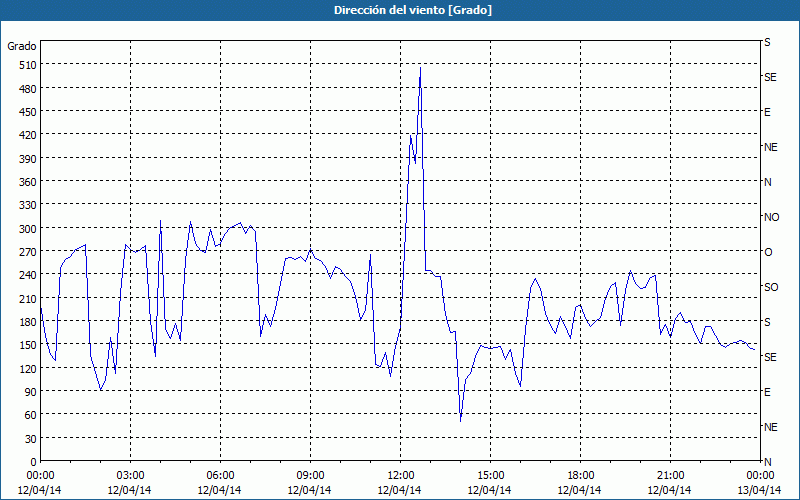This screenshot has width=800, height=500.
Task: Select the 480 value on the y-axis
Action: [x=28, y=88]
